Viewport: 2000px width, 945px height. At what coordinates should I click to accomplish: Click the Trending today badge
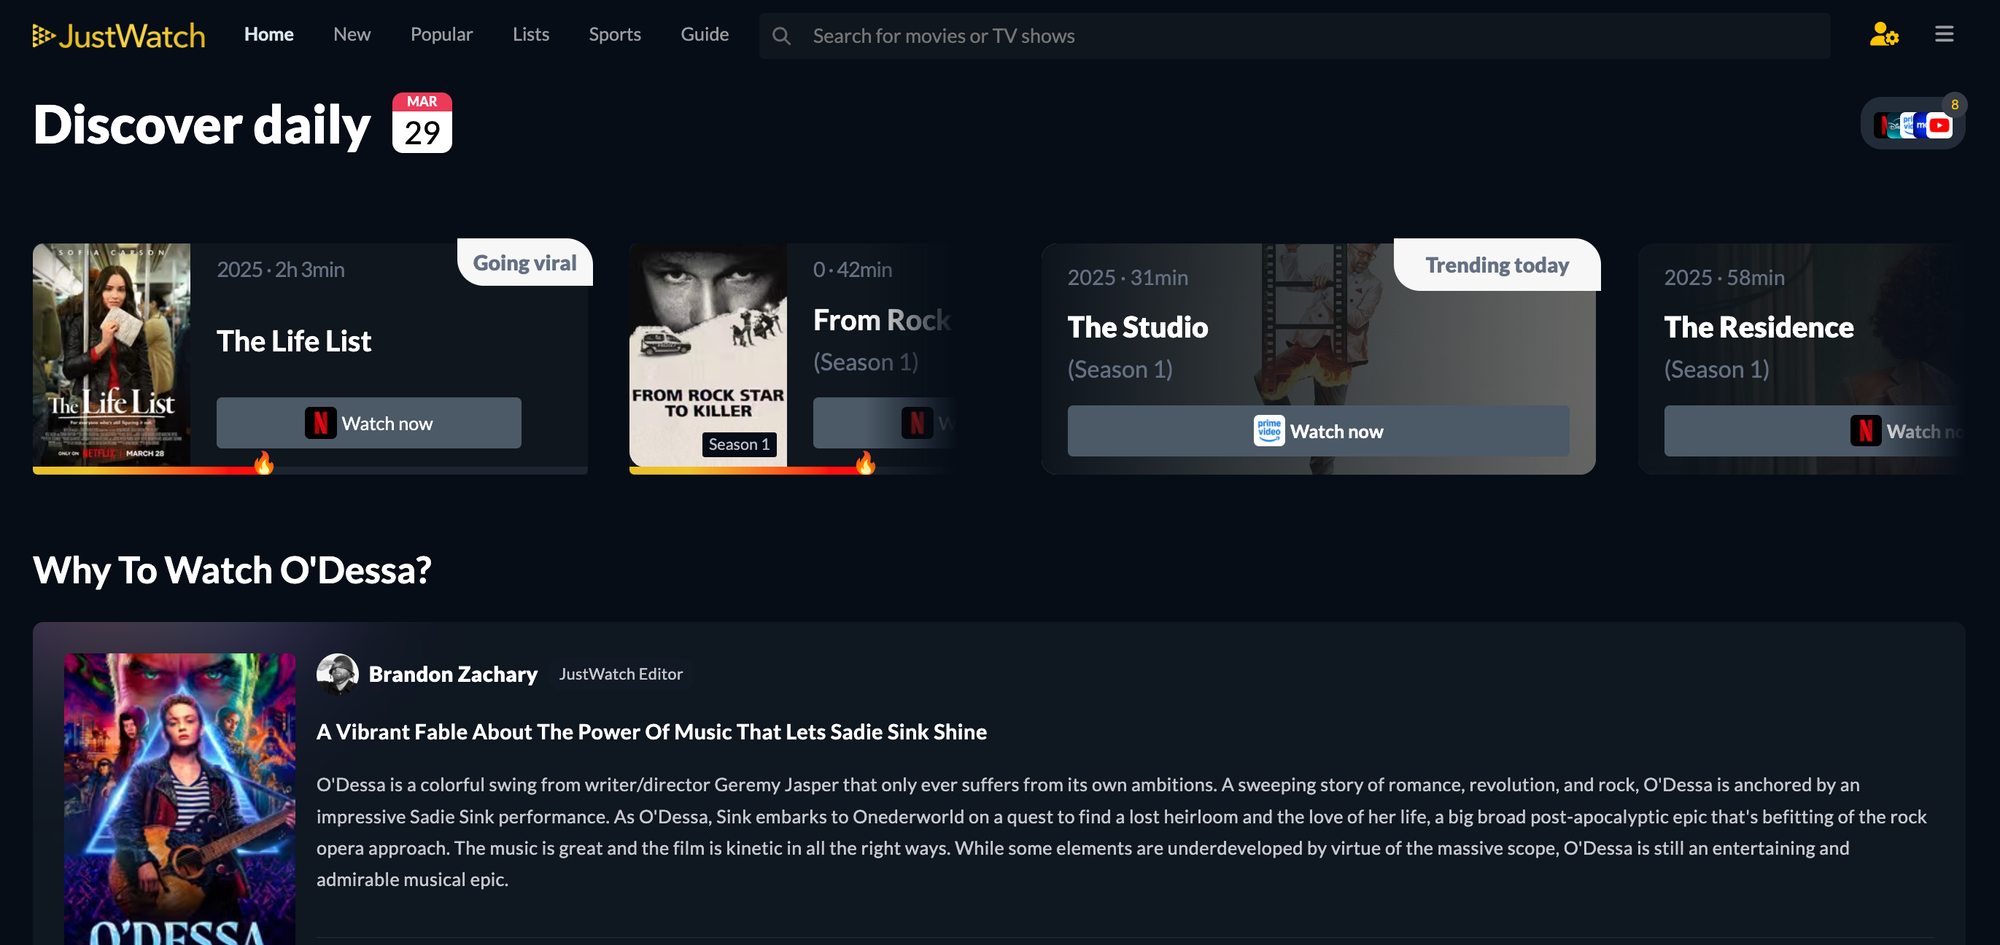[1497, 265]
